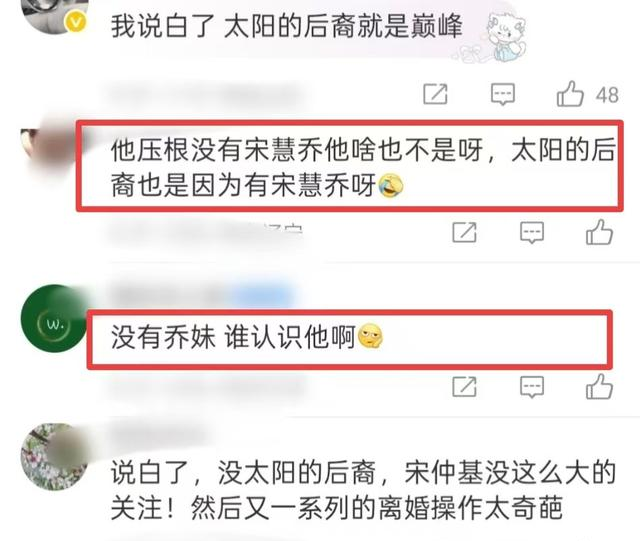This screenshot has height=541, width=640.
Task: Open replies on the 巅峰 comment
Action: (x=502, y=94)
